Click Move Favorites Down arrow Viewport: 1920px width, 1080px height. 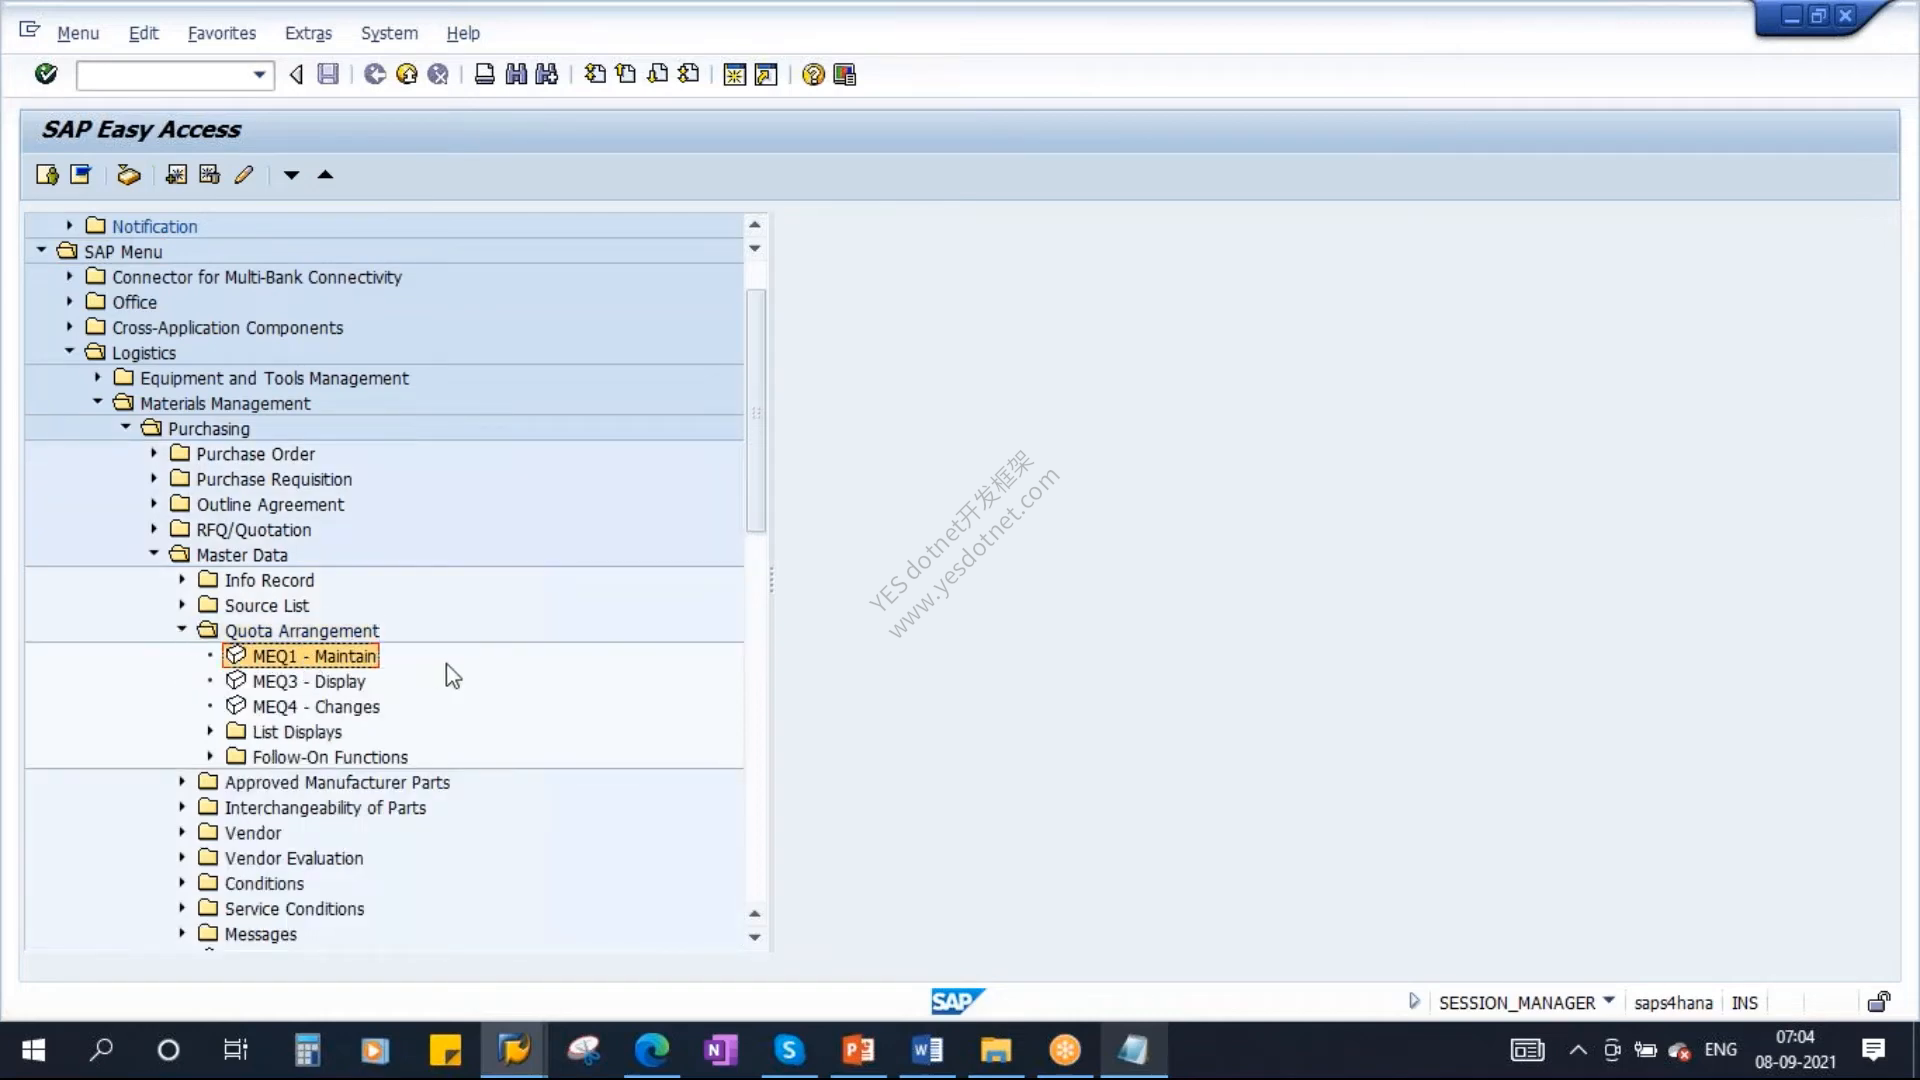pyautogui.click(x=291, y=175)
